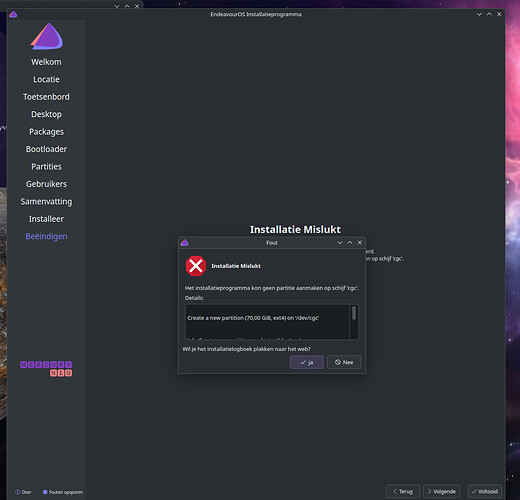Click the Volgende button
This screenshot has height=500, width=520.
[441, 491]
